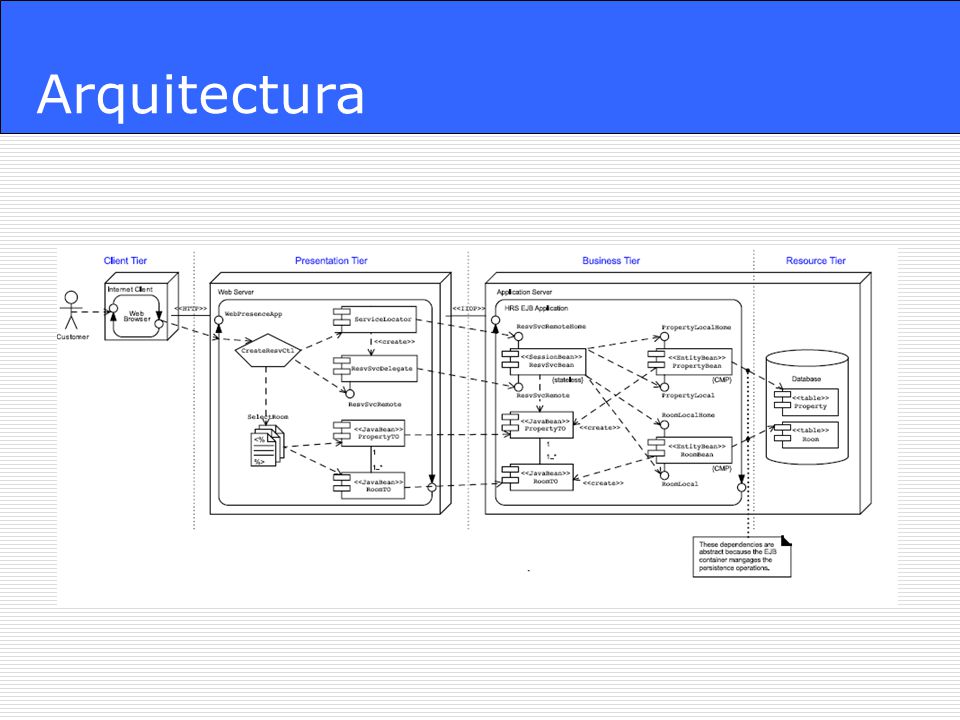Viewport: 960px width, 720px height.
Task: Click the WebPresenceApp label
Action: (253, 313)
